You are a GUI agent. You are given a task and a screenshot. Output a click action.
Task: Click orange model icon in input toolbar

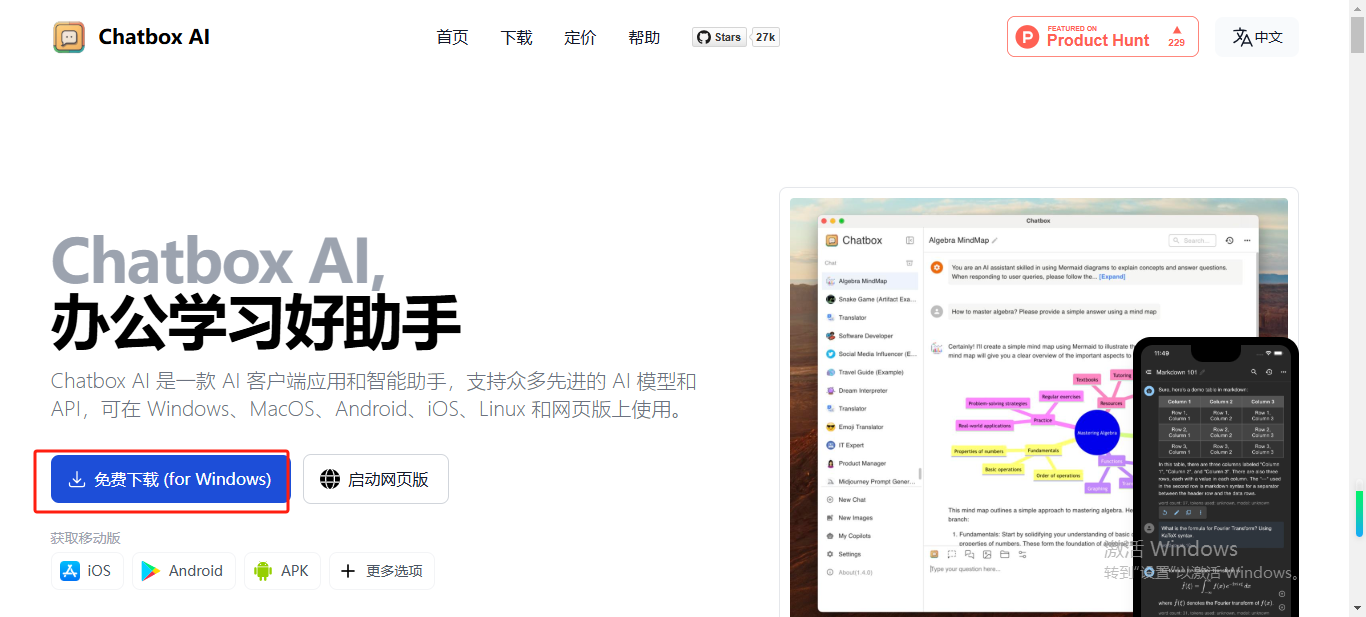click(x=934, y=554)
